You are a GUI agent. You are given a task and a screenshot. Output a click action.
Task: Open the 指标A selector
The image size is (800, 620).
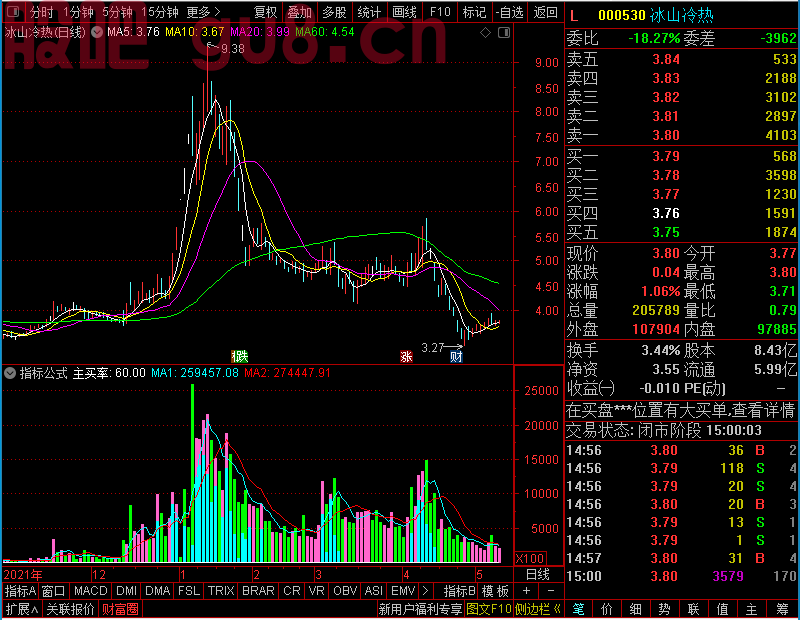pyautogui.click(x=20, y=591)
